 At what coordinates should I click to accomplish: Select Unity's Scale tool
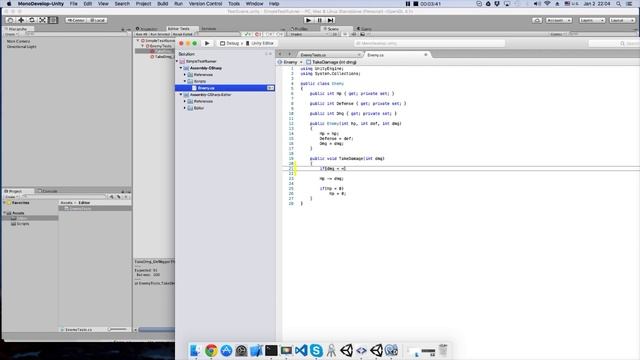coord(42,20)
